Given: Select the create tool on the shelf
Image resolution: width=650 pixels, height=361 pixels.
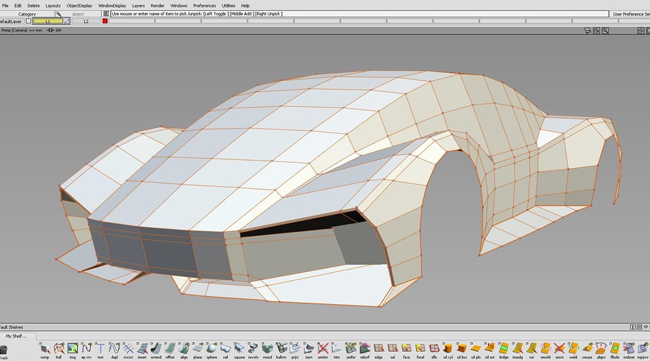Looking at the screenshot, I should click(587, 351).
